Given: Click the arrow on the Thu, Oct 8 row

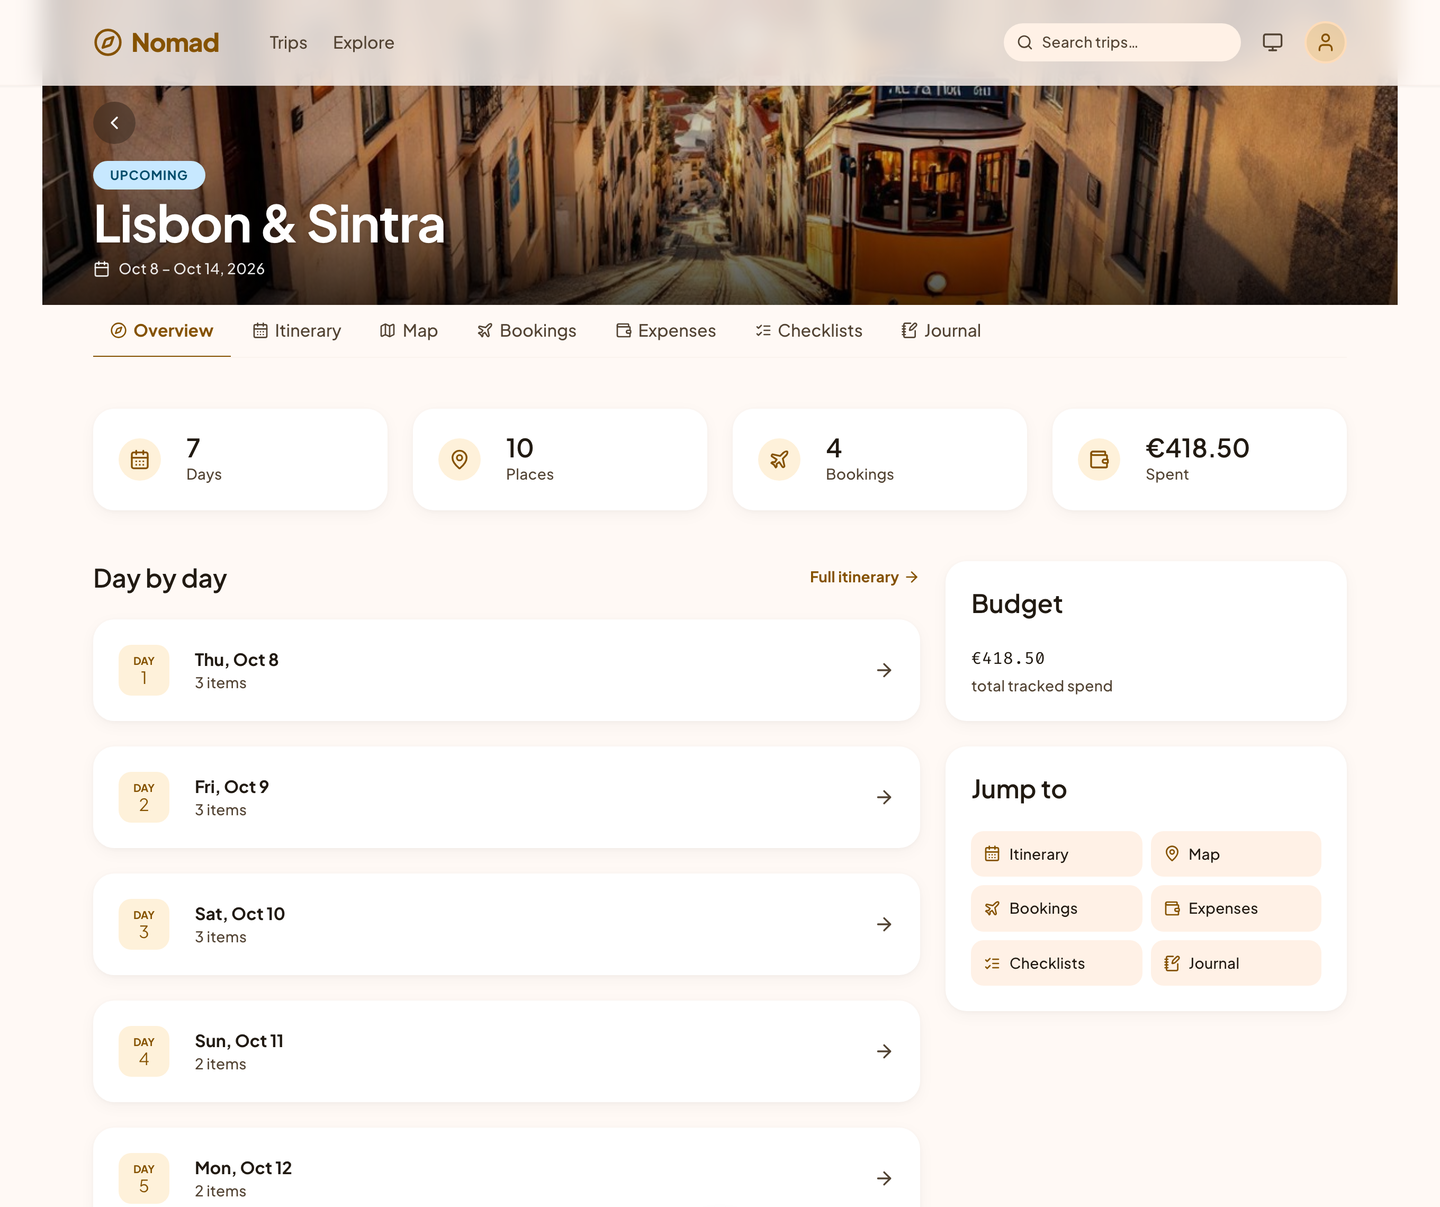Looking at the screenshot, I should tap(884, 670).
